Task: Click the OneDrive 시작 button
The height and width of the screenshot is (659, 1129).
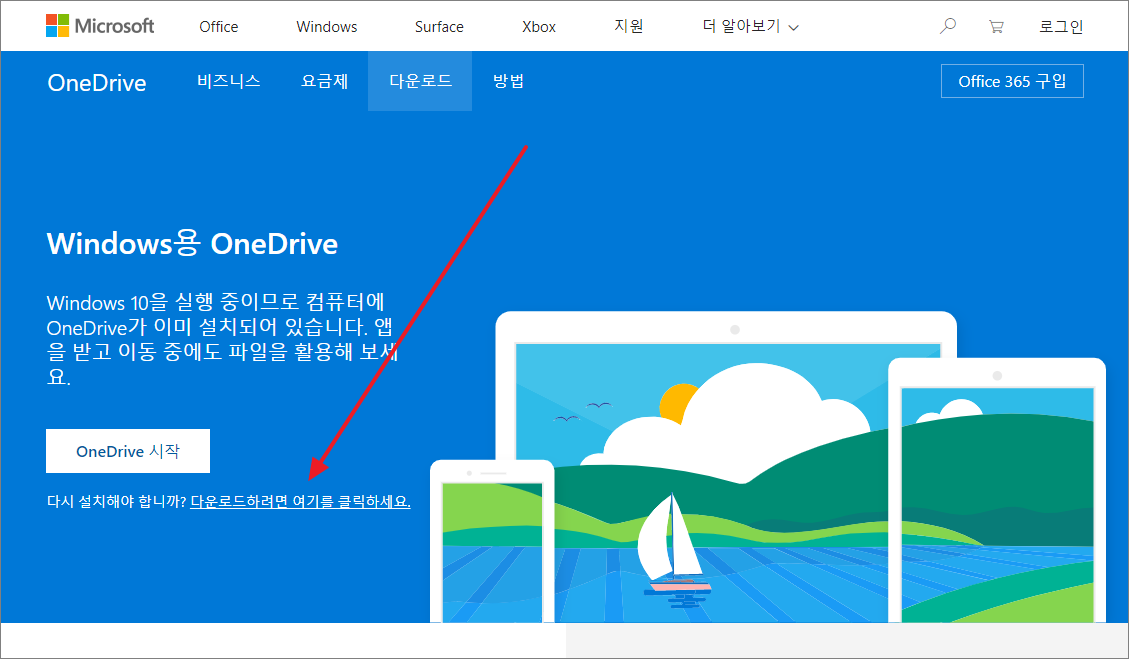Action: pyautogui.click(x=128, y=451)
